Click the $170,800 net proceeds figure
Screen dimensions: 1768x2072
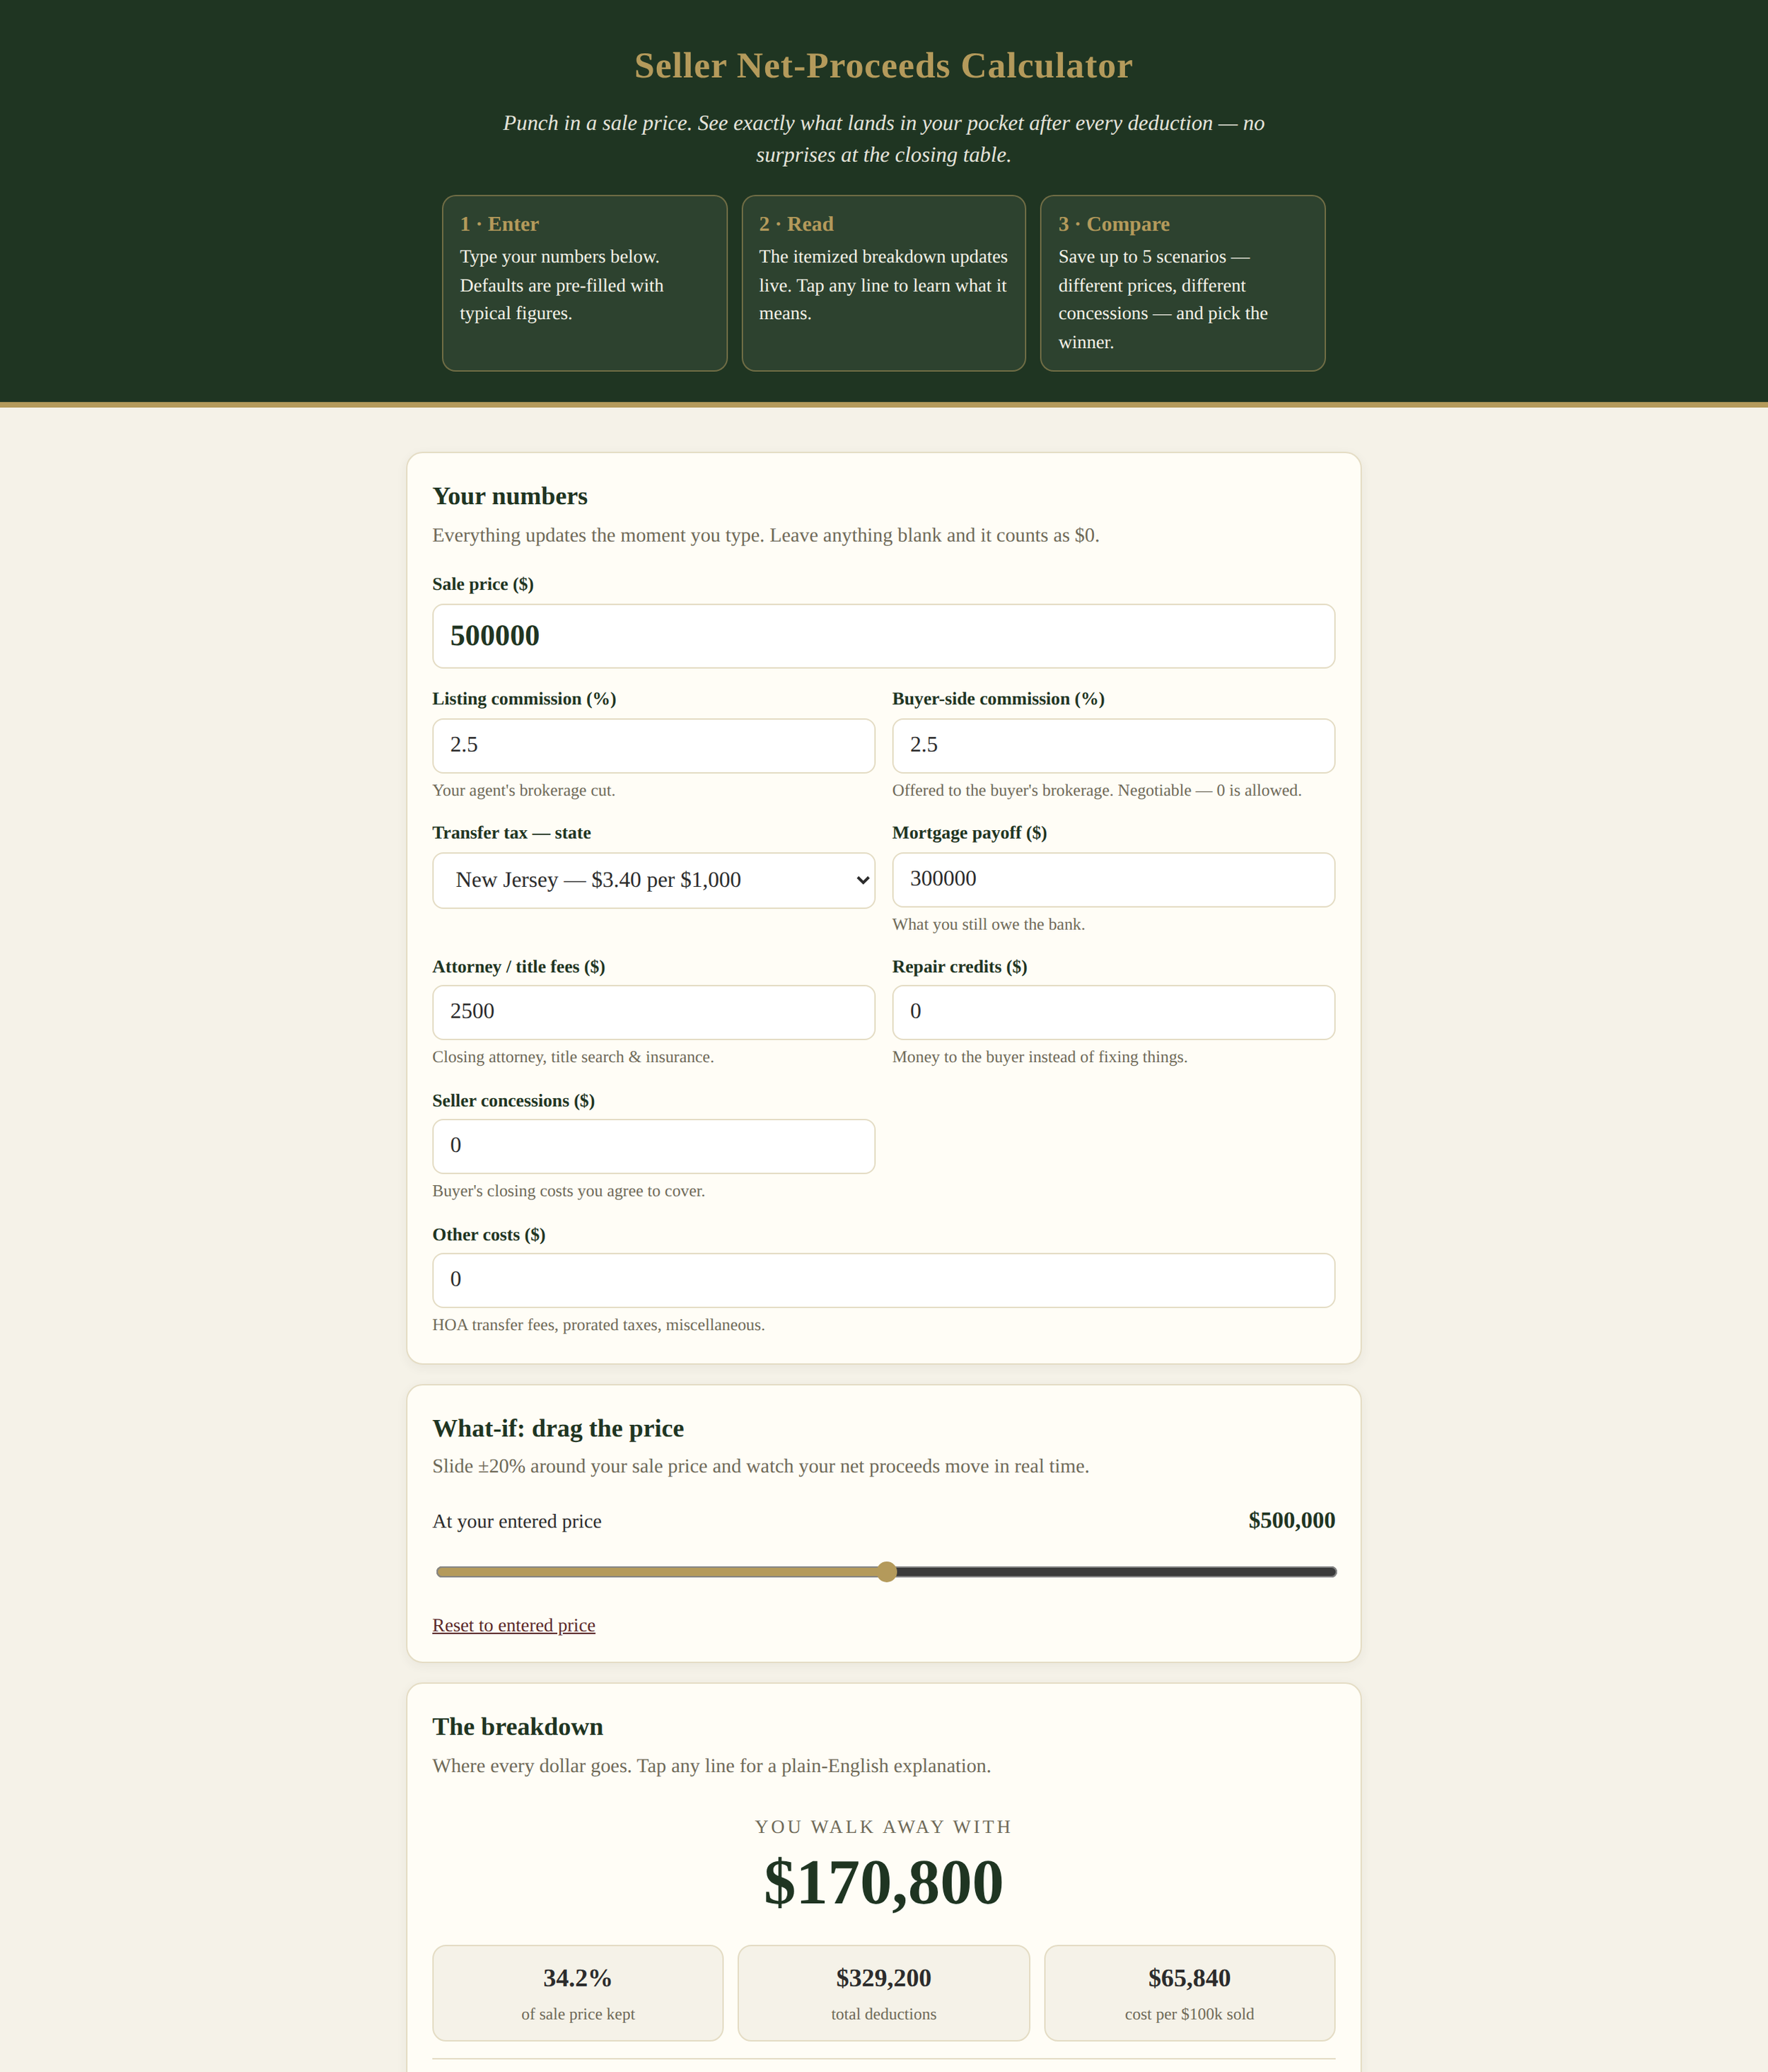point(883,1882)
